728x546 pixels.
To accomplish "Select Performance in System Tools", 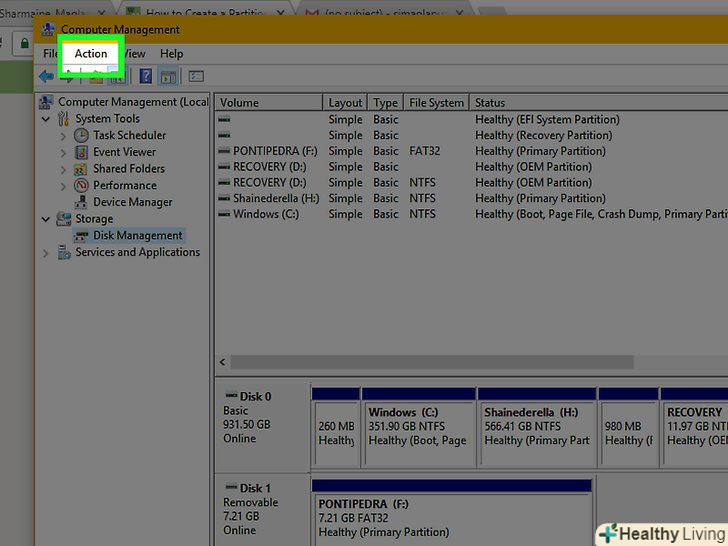I will (124, 185).
